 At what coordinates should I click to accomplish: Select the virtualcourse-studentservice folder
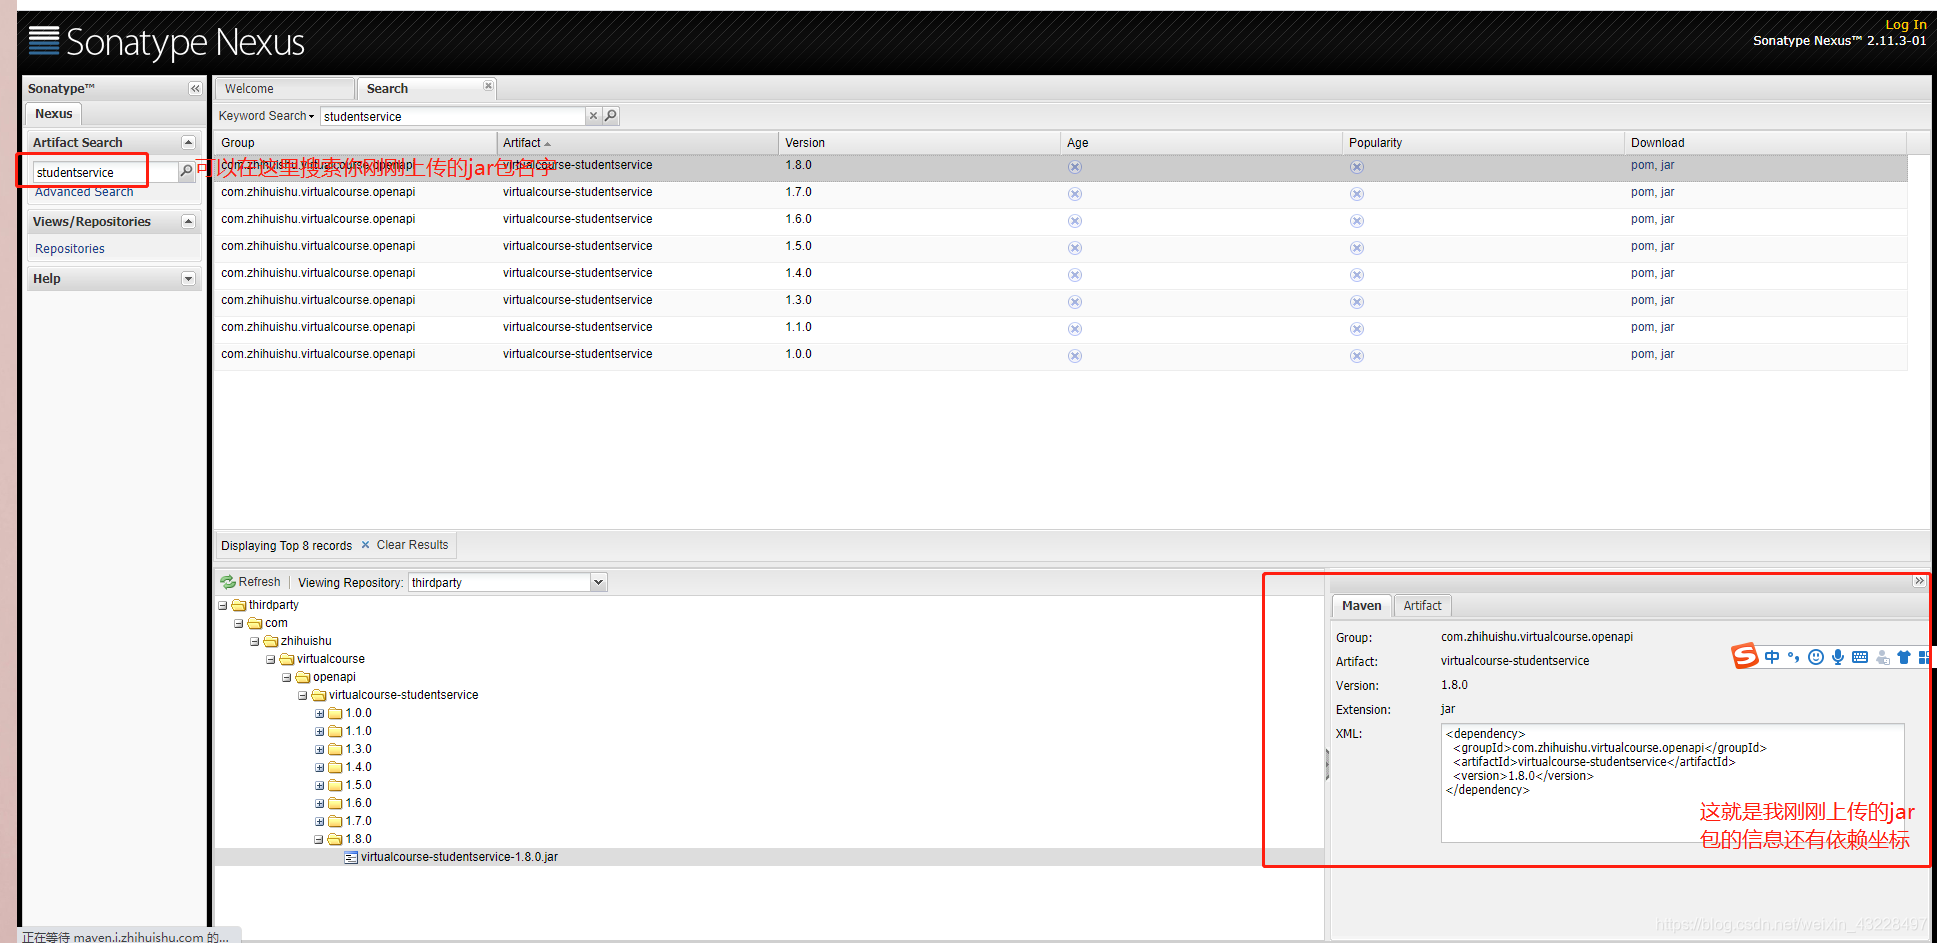(x=403, y=696)
